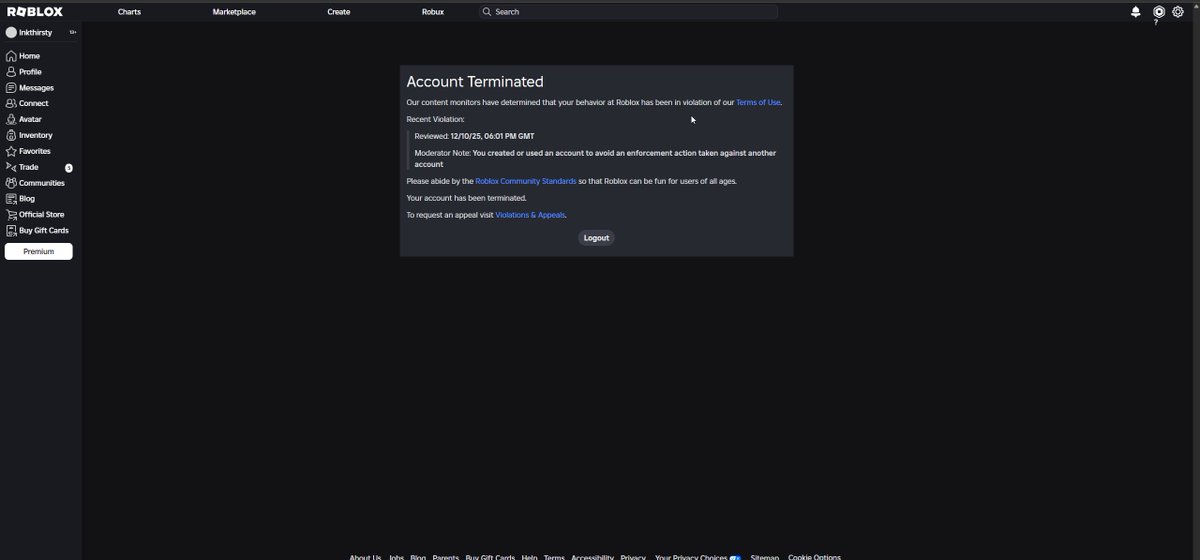Click the Inventory lock-bag icon
Image resolution: width=1200 pixels, height=560 pixels.
click(x=11, y=135)
